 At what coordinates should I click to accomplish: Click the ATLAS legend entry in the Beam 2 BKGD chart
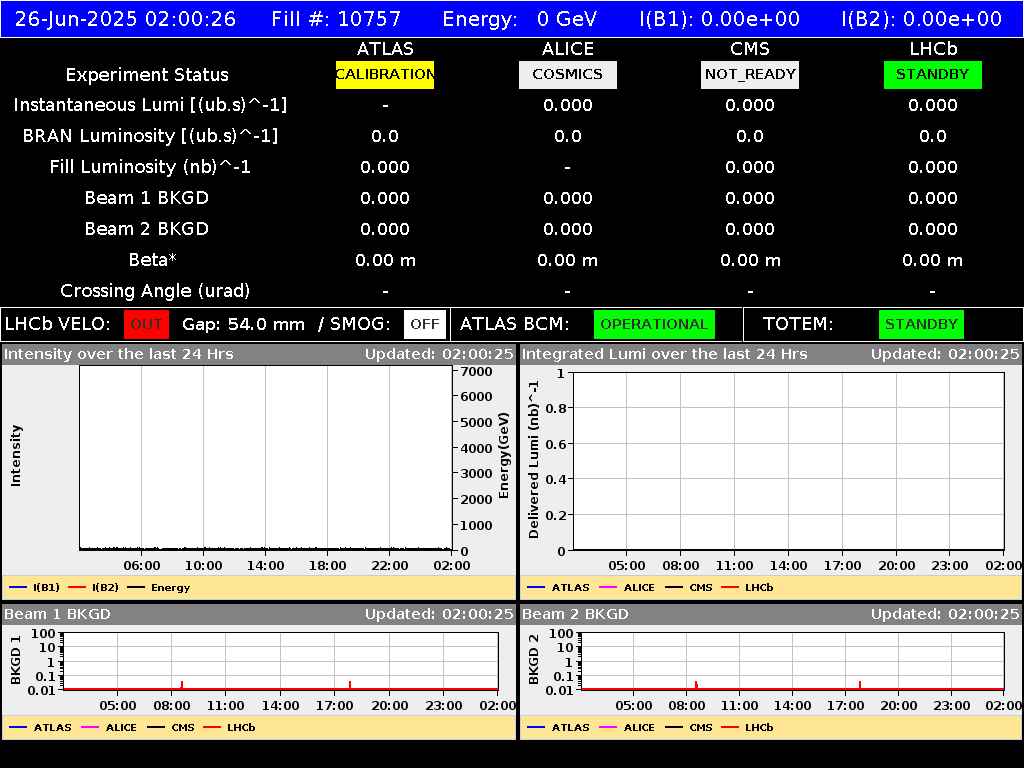pyautogui.click(x=558, y=728)
